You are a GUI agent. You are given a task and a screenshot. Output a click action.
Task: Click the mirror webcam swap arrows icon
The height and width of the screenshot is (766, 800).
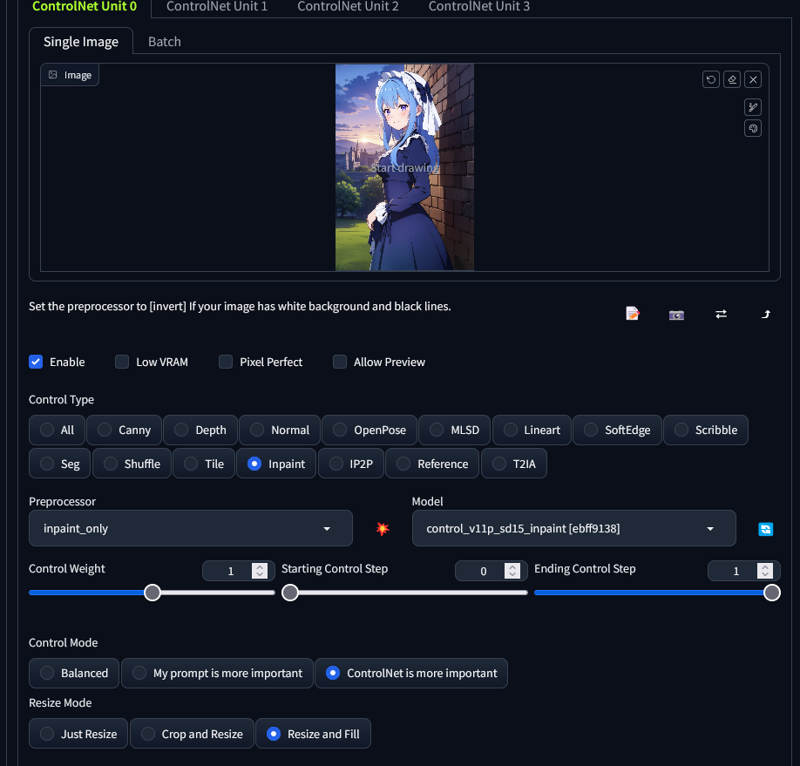[x=721, y=314]
